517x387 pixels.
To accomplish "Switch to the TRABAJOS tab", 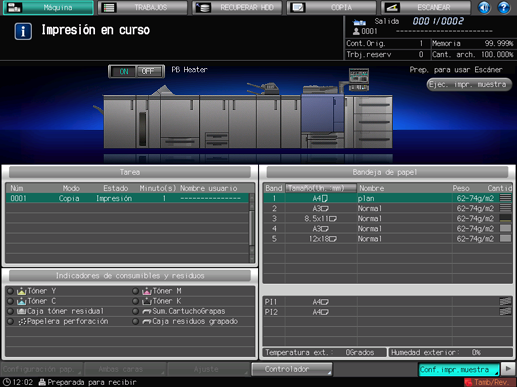I will [143, 7].
